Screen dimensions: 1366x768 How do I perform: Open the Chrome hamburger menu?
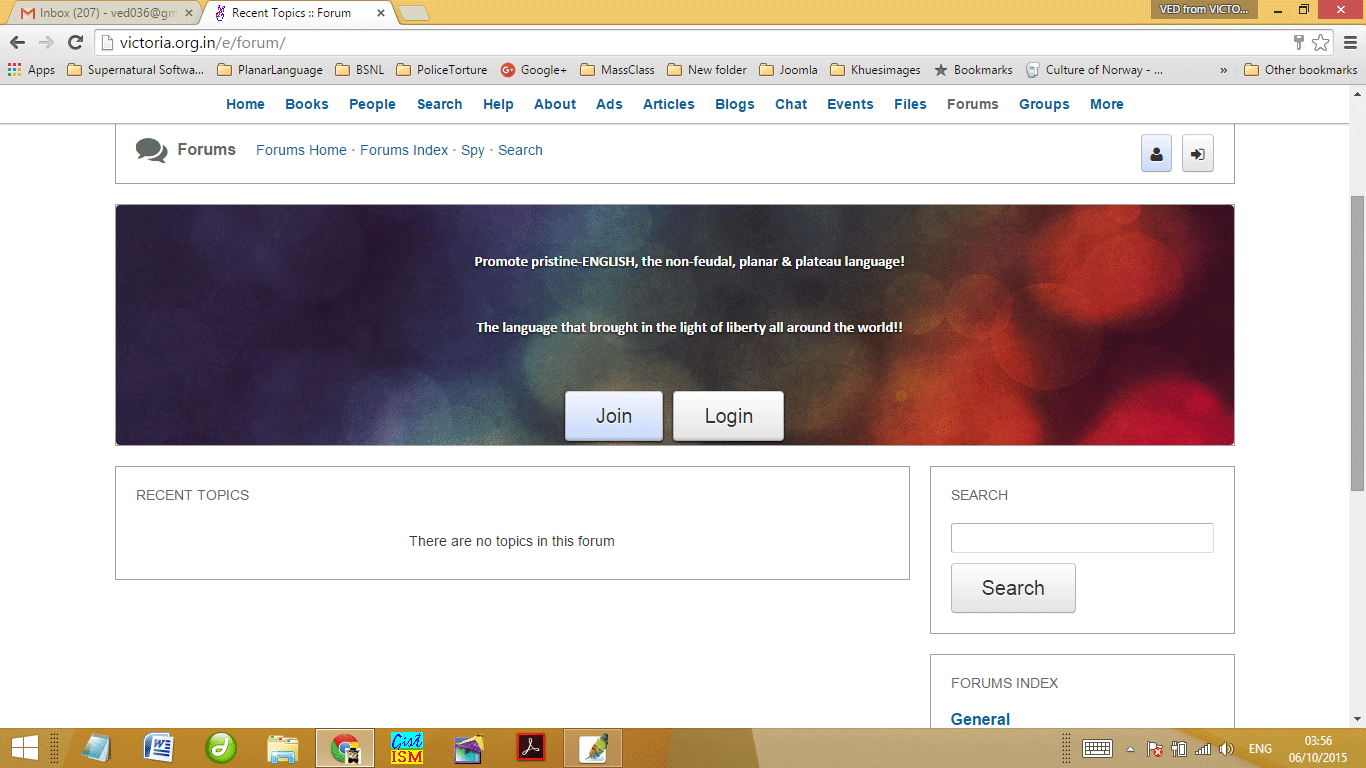click(x=1349, y=42)
